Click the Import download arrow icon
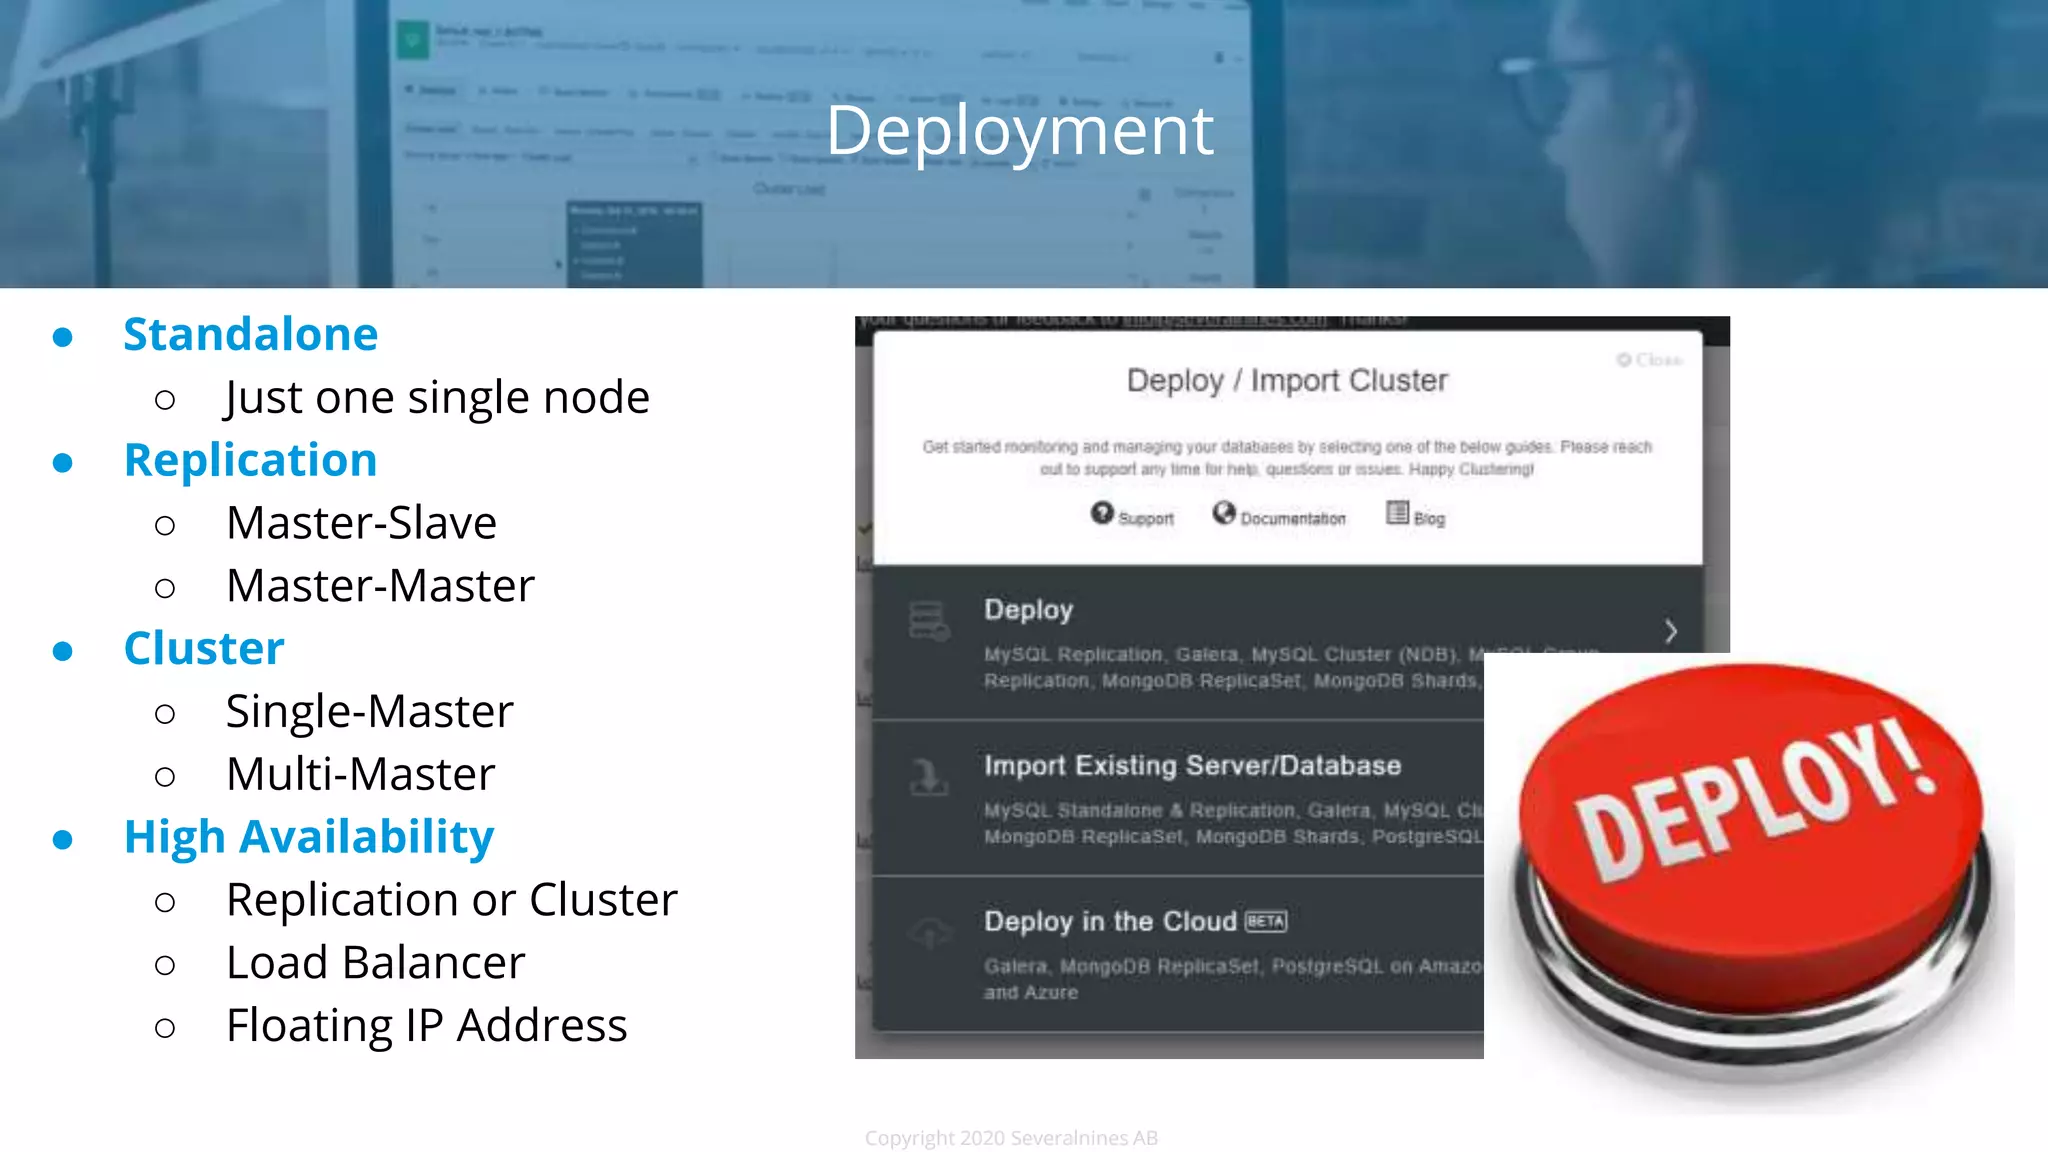The image size is (2048, 1152). click(929, 777)
